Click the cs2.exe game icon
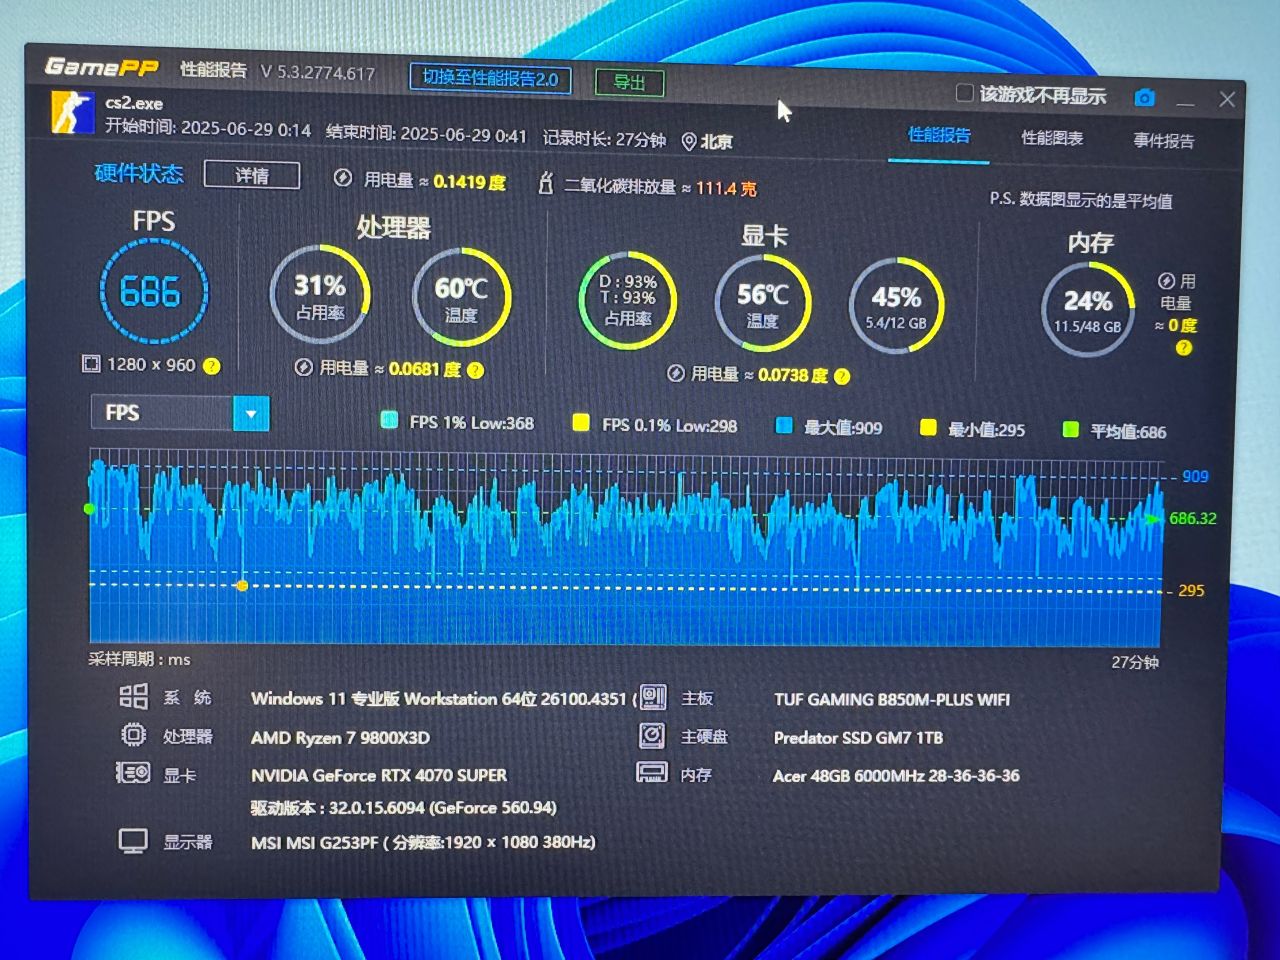 point(72,112)
